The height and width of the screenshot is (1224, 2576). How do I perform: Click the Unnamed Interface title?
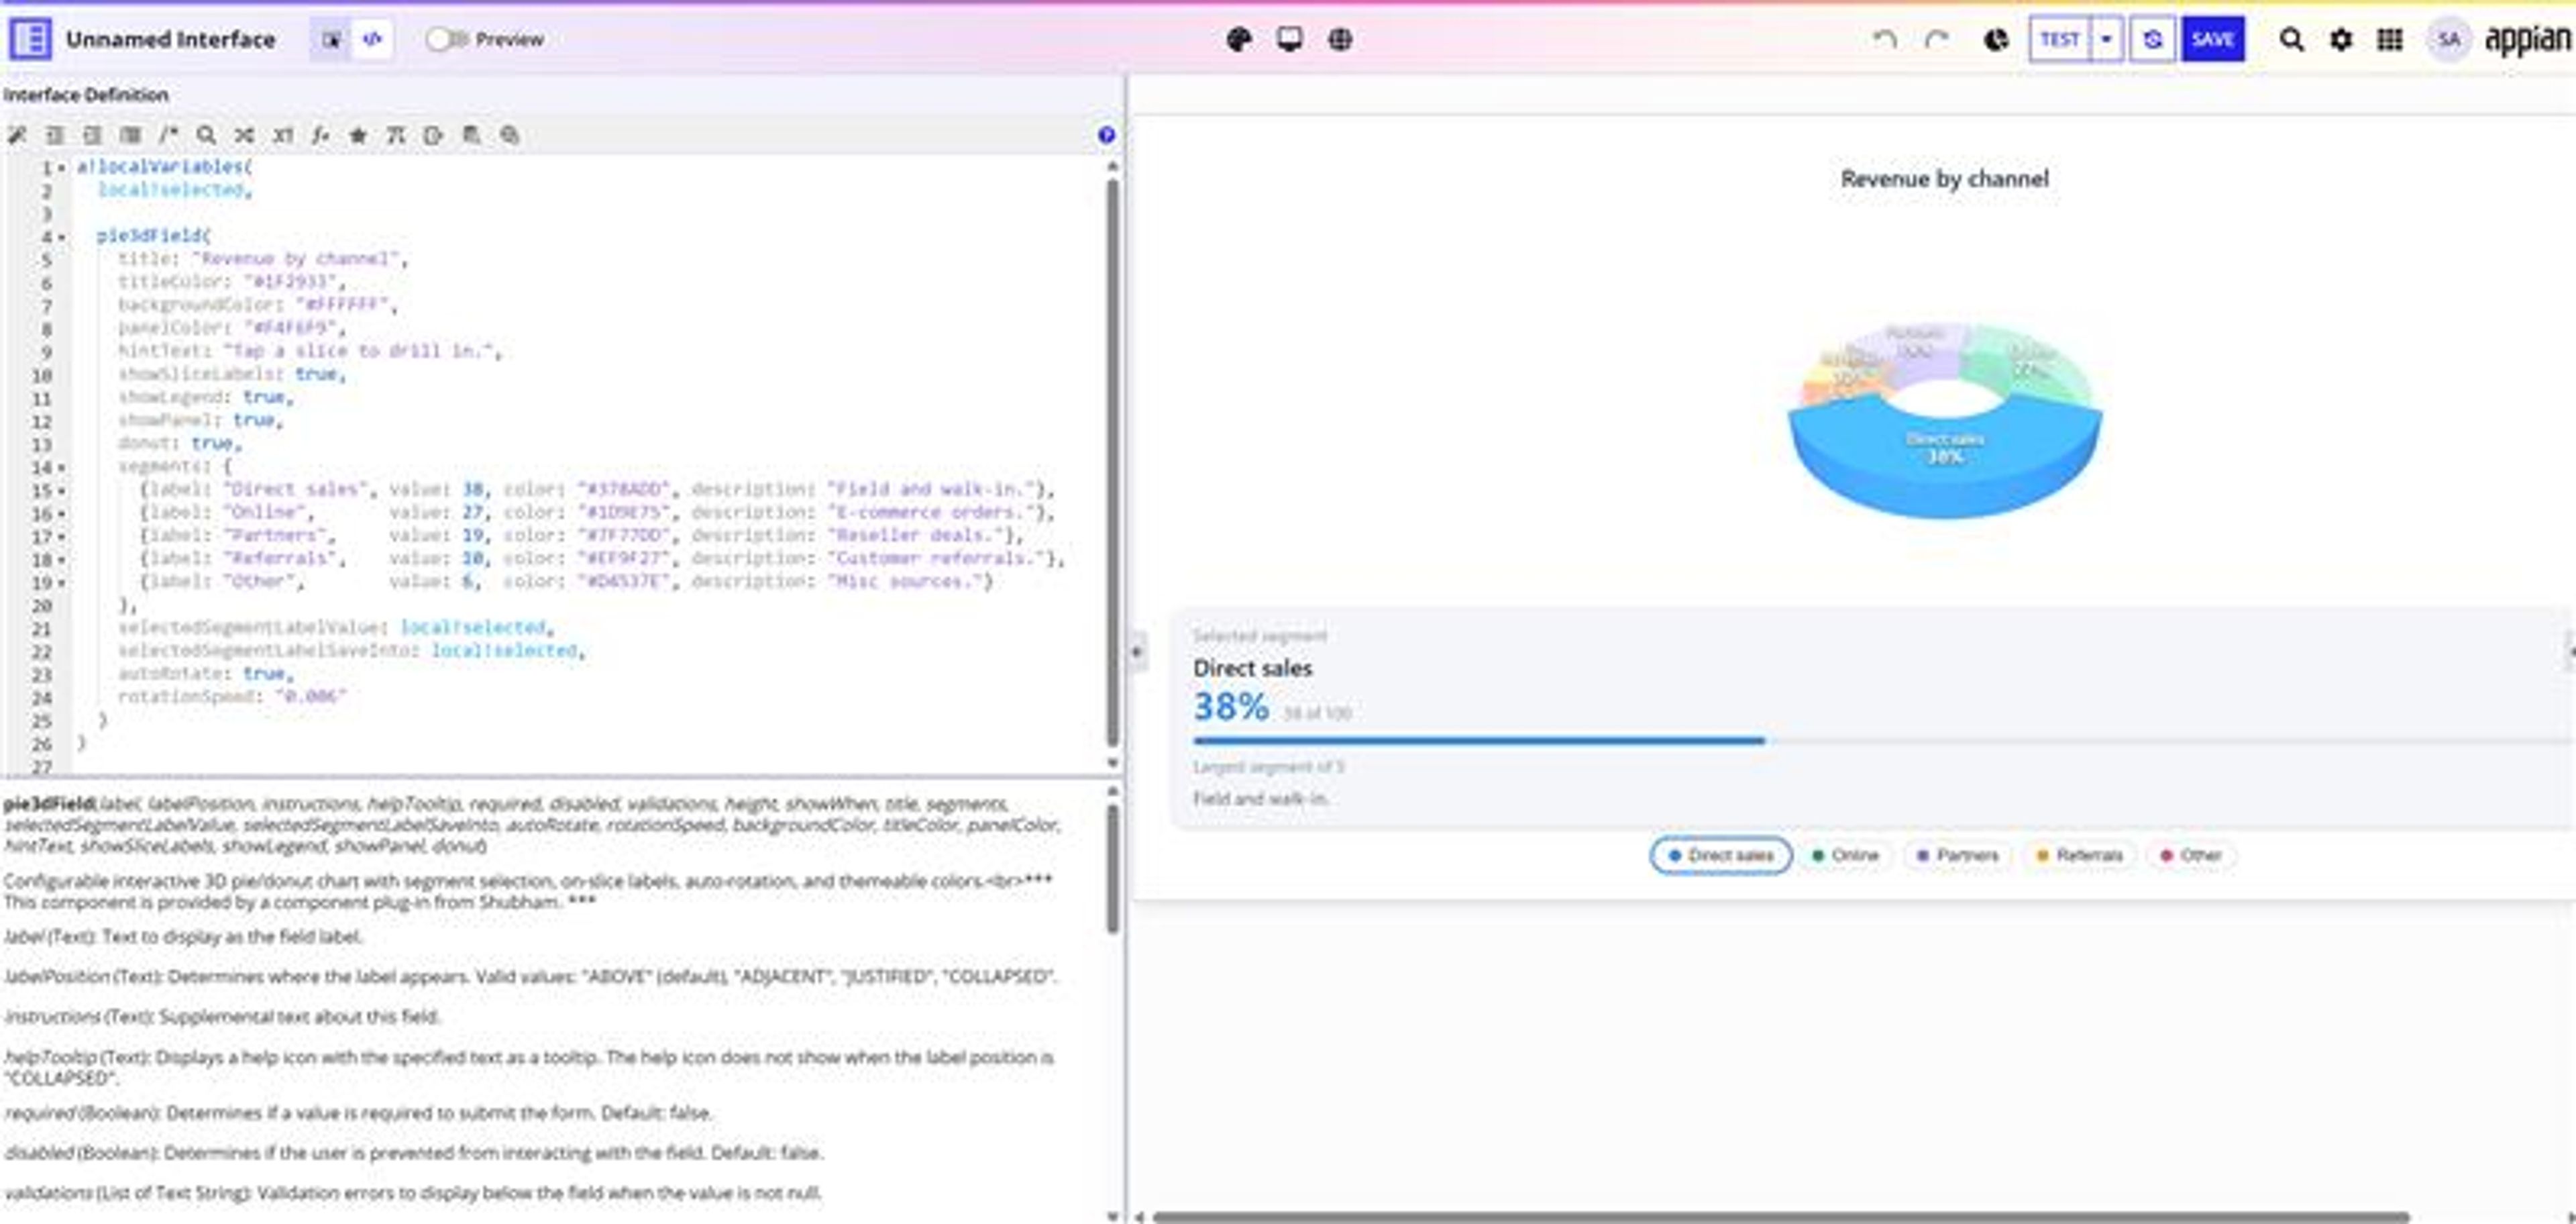coord(170,39)
